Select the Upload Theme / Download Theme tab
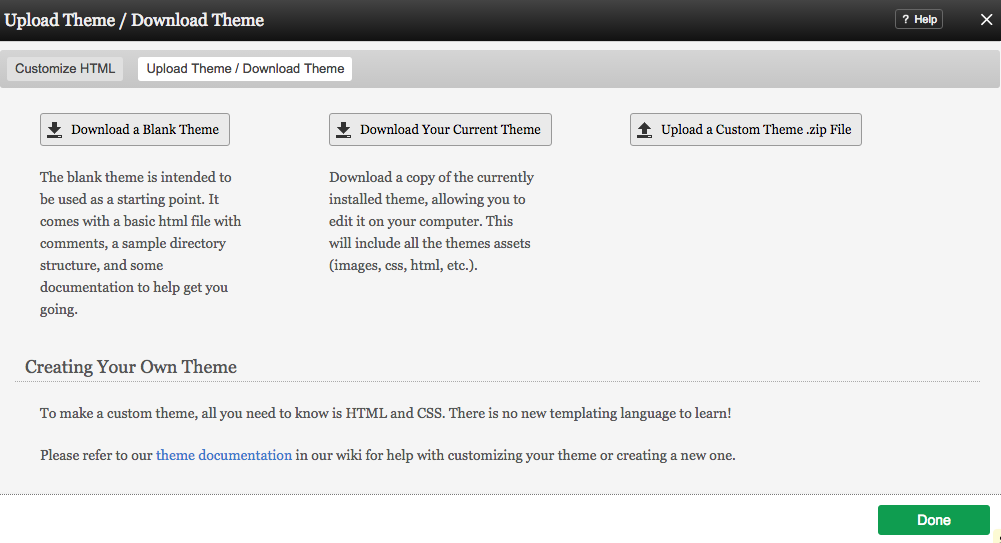Screen dimensions: 1001x543 pyautogui.click(x=245, y=69)
